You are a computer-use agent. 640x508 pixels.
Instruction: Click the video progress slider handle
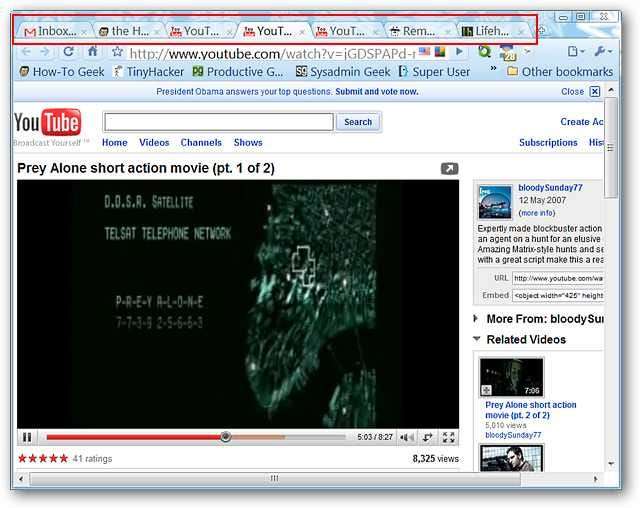(226, 437)
